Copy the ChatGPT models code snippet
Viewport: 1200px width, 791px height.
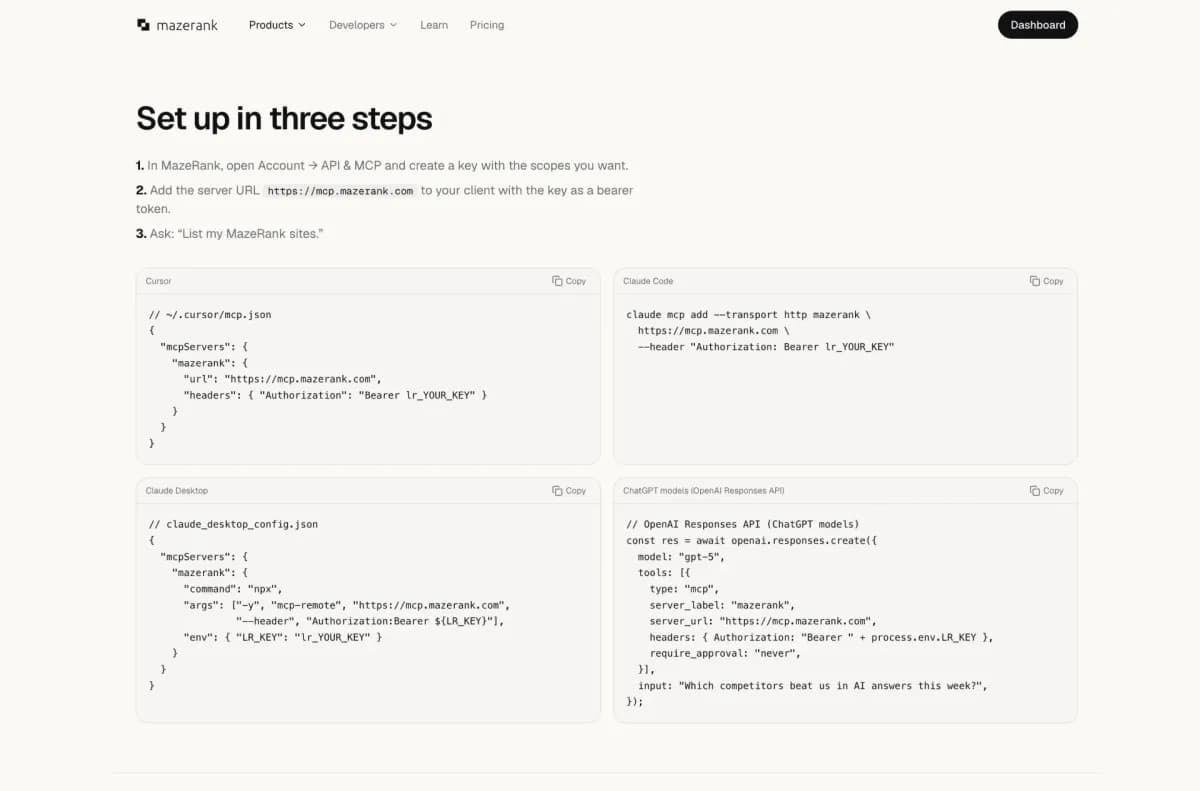pos(1046,491)
